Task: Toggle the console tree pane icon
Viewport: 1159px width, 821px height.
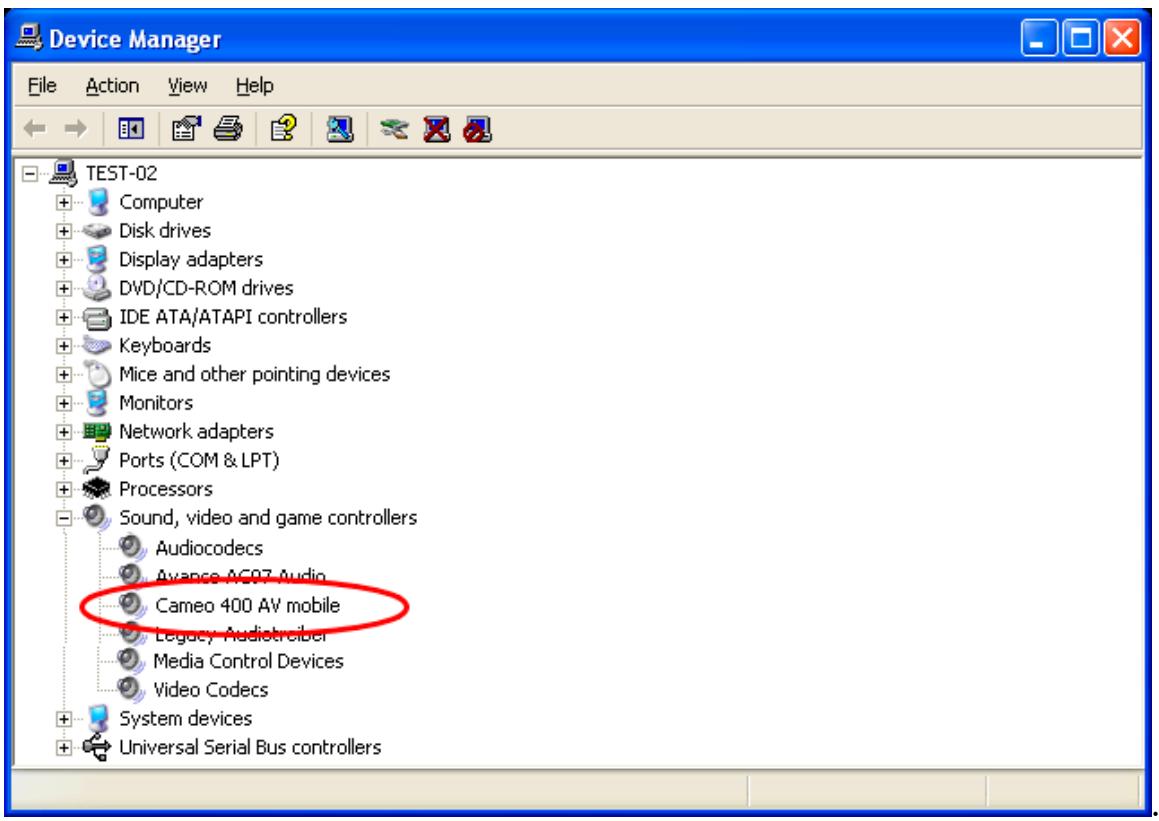Action: pos(131,129)
